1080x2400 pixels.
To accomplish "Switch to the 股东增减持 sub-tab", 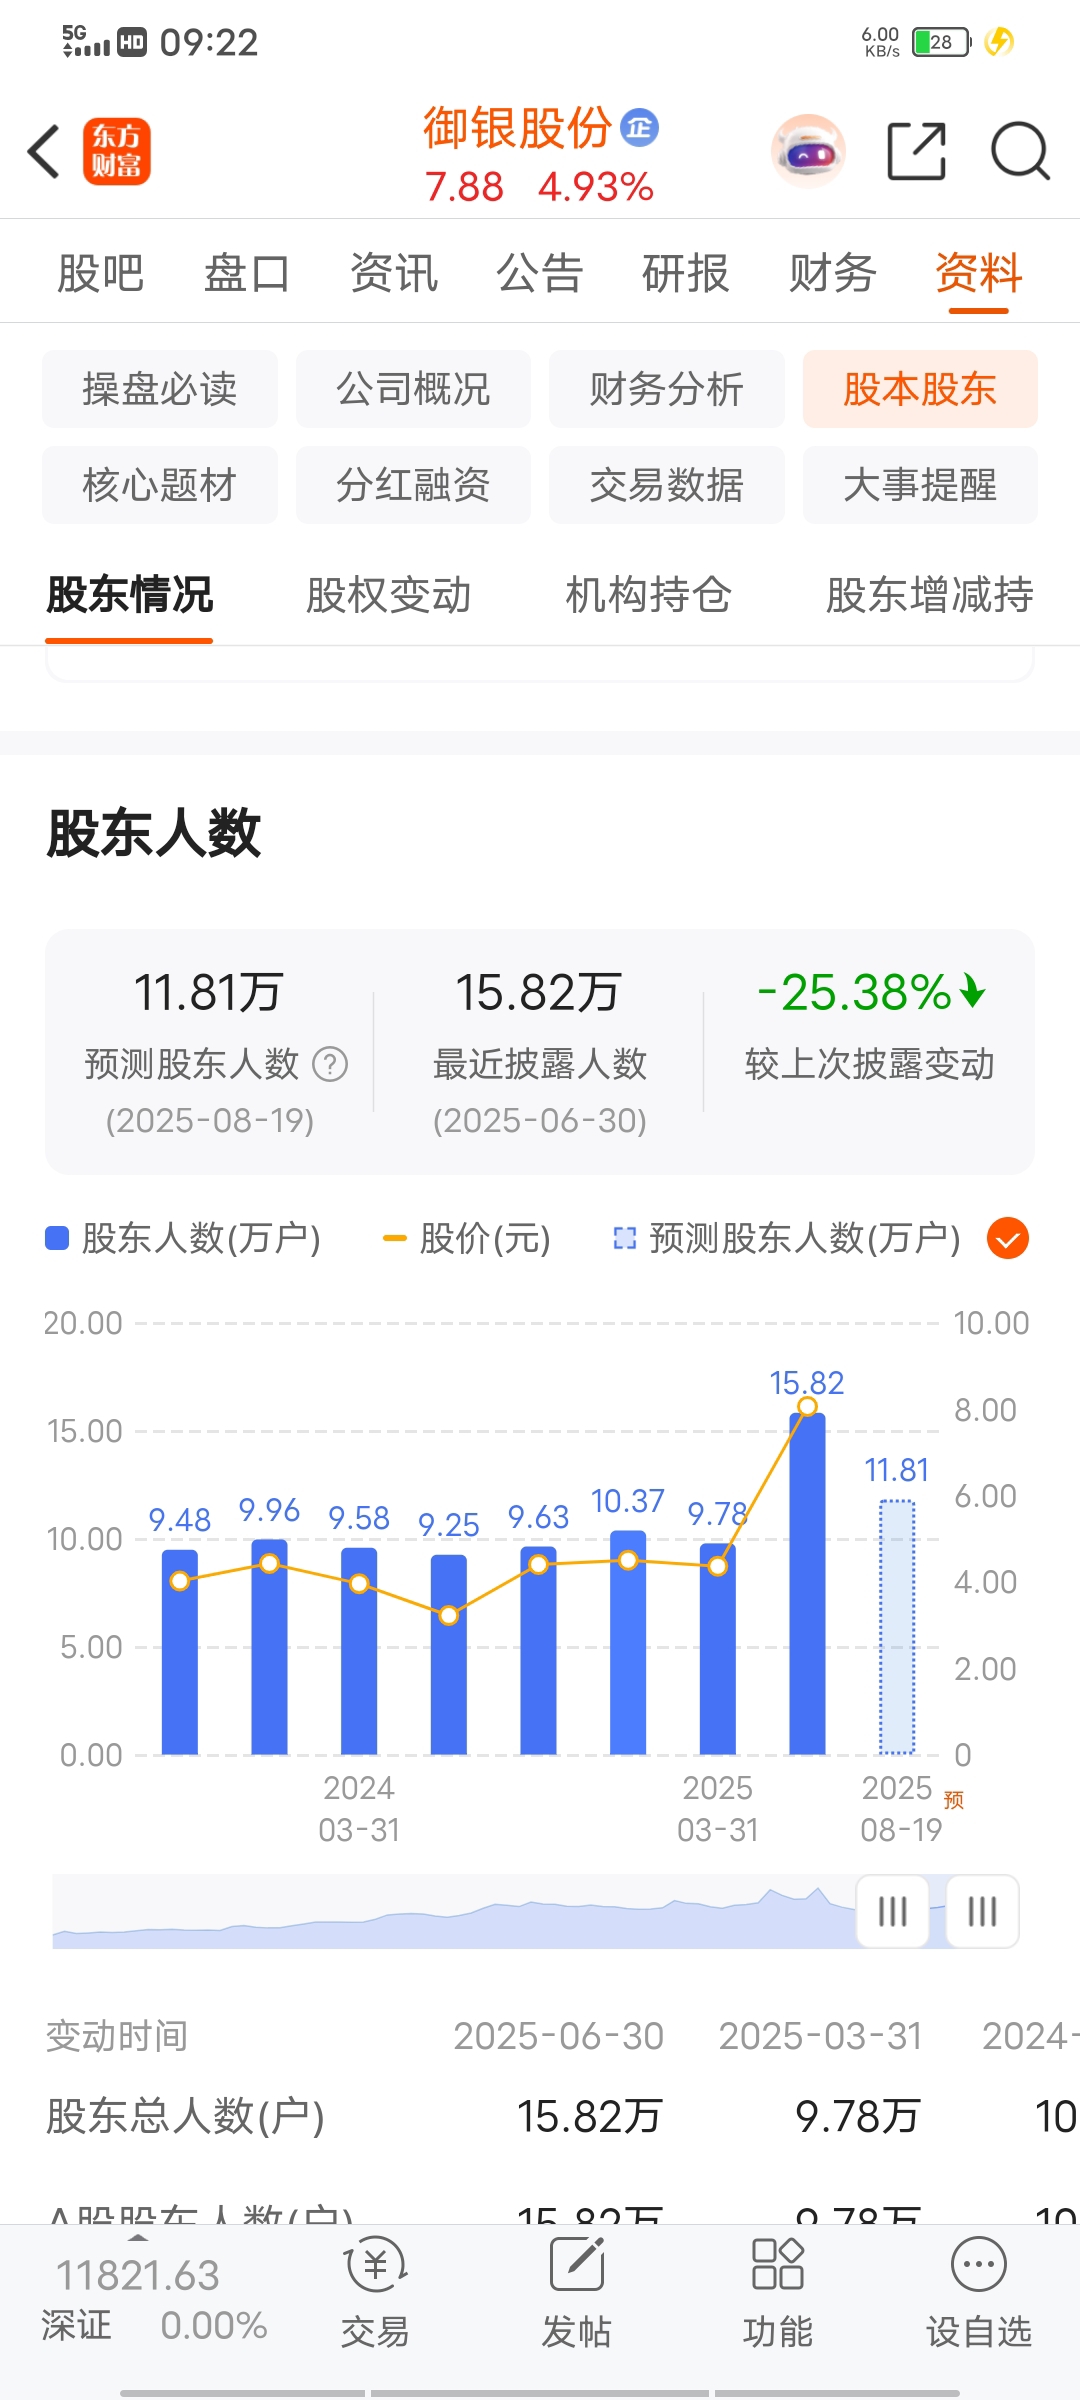I will click(x=929, y=595).
